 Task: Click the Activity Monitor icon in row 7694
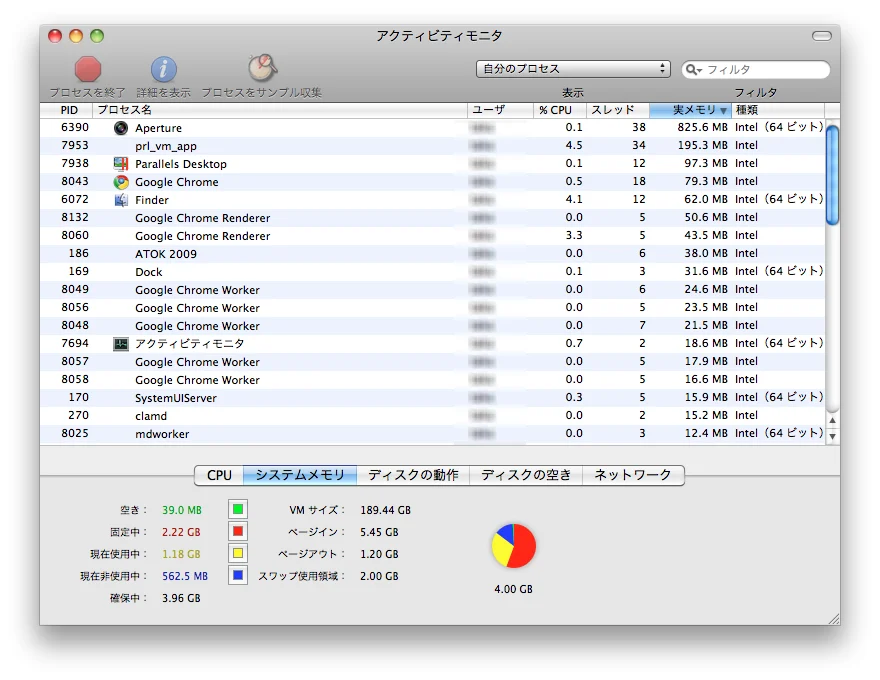[x=121, y=343]
